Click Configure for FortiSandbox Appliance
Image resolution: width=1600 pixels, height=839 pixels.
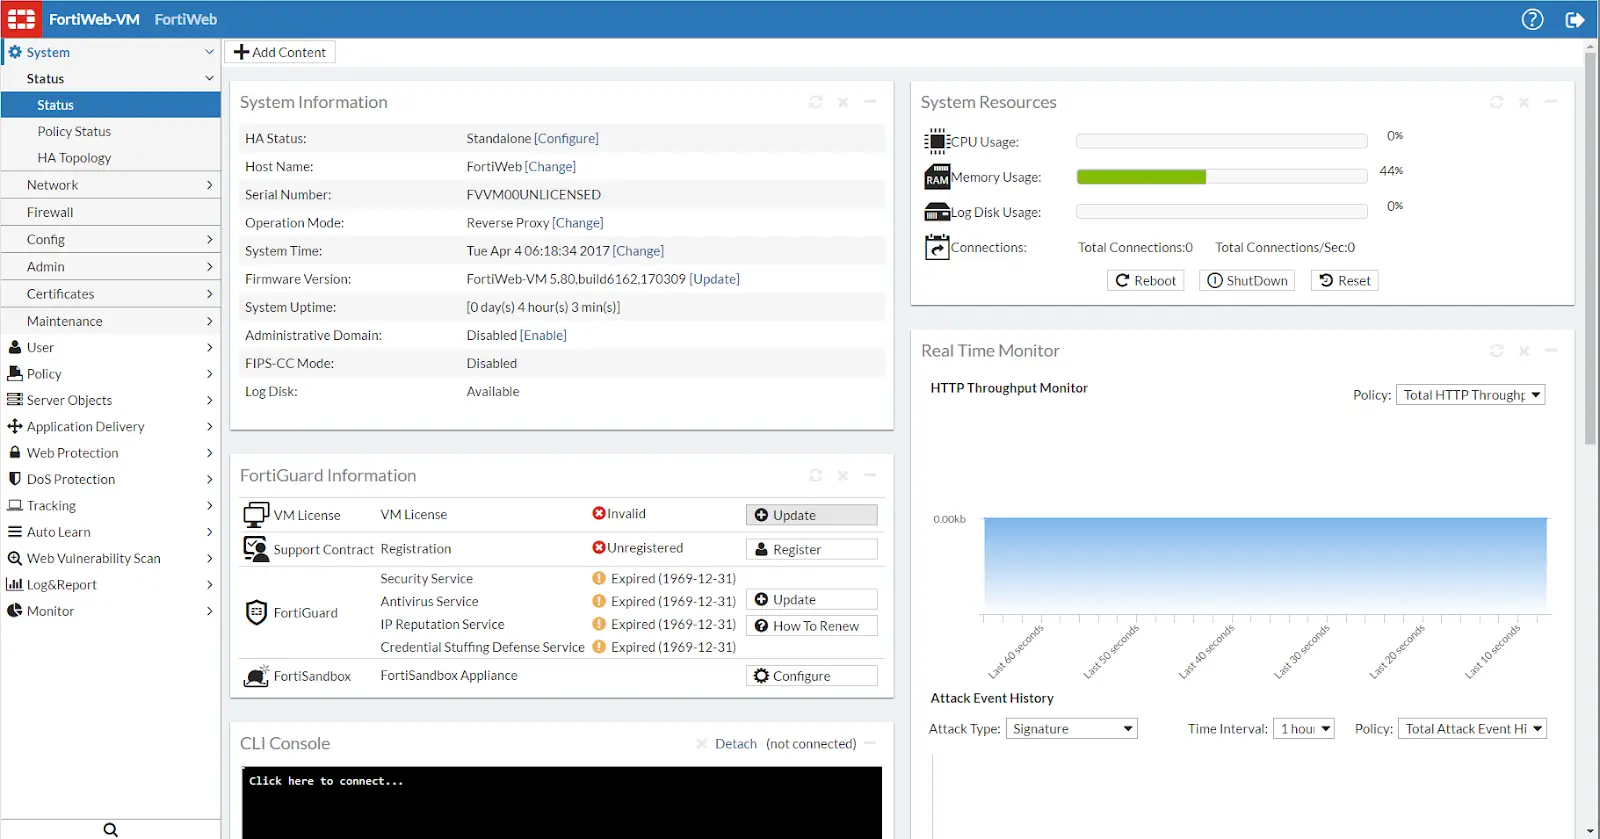point(812,676)
